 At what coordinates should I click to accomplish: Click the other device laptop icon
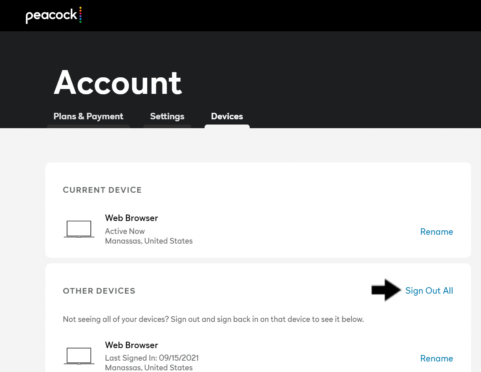[x=79, y=356]
